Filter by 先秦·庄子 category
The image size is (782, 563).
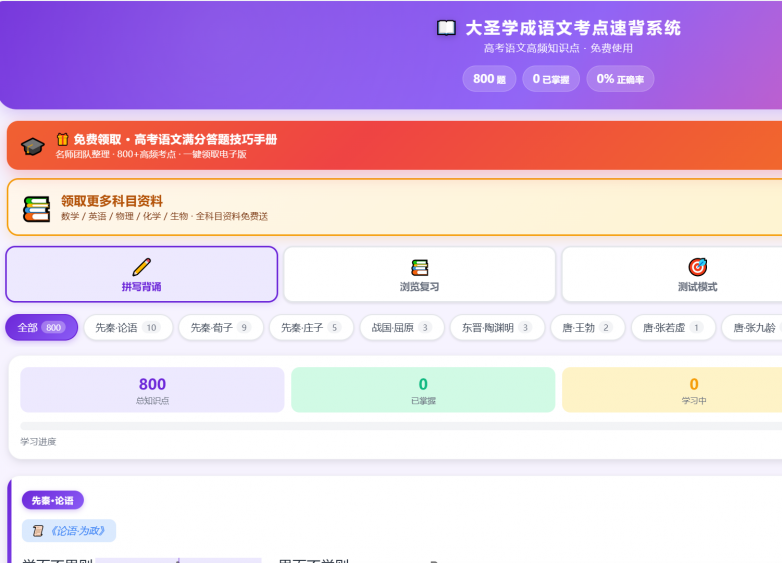pos(311,328)
